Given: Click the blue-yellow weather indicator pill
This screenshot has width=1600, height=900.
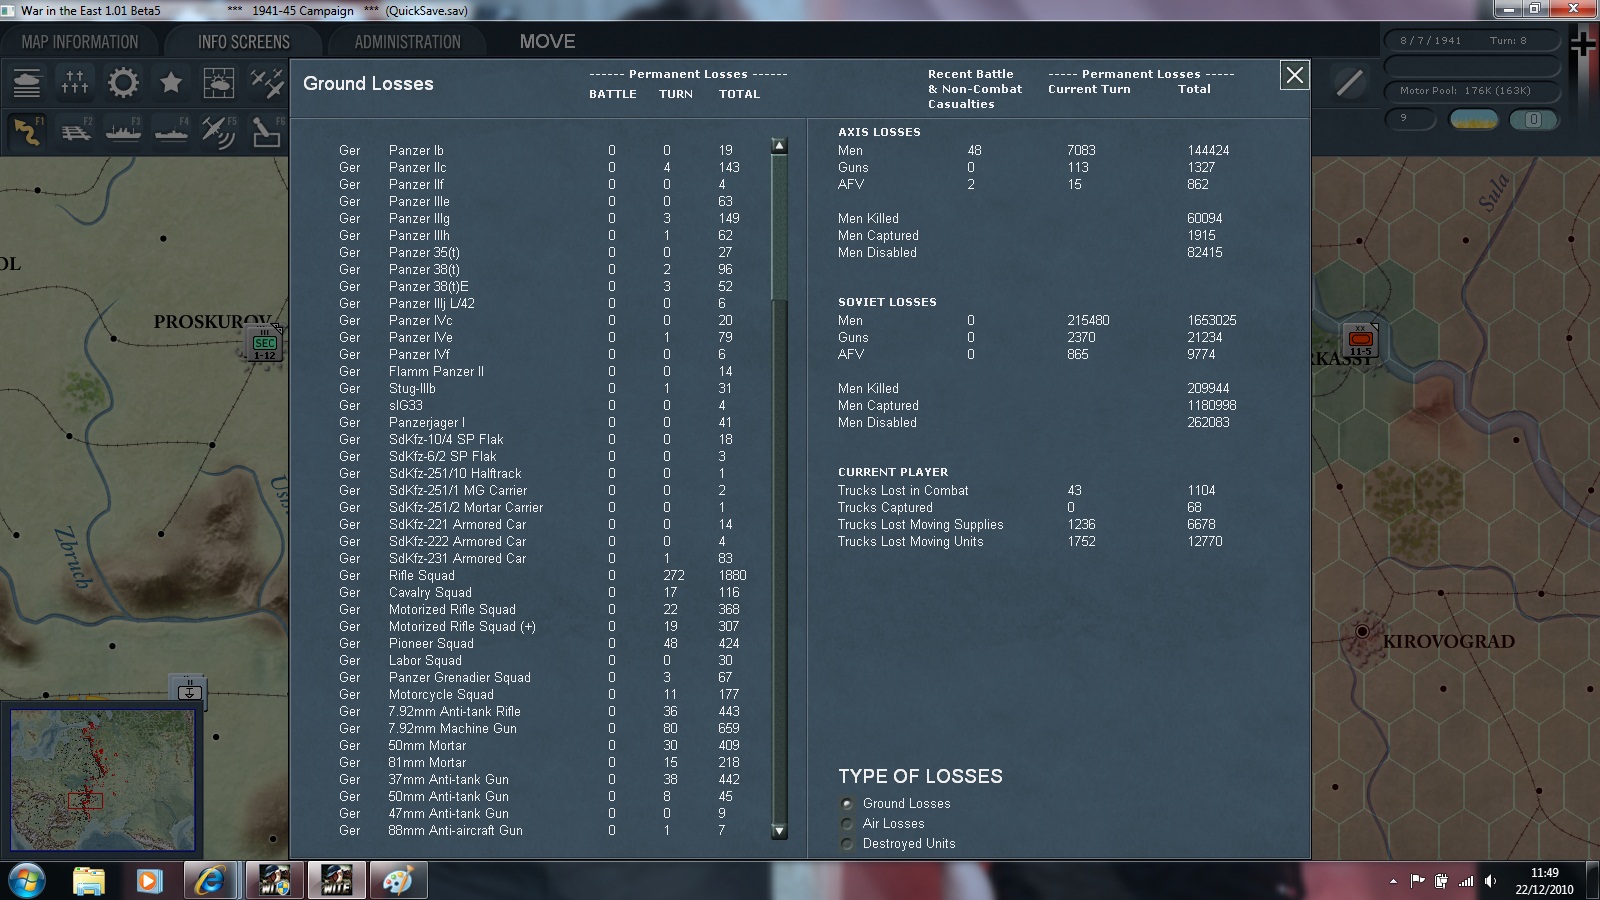Looking at the screenshot, I should pyautogui.click(x=1473, y=120).
